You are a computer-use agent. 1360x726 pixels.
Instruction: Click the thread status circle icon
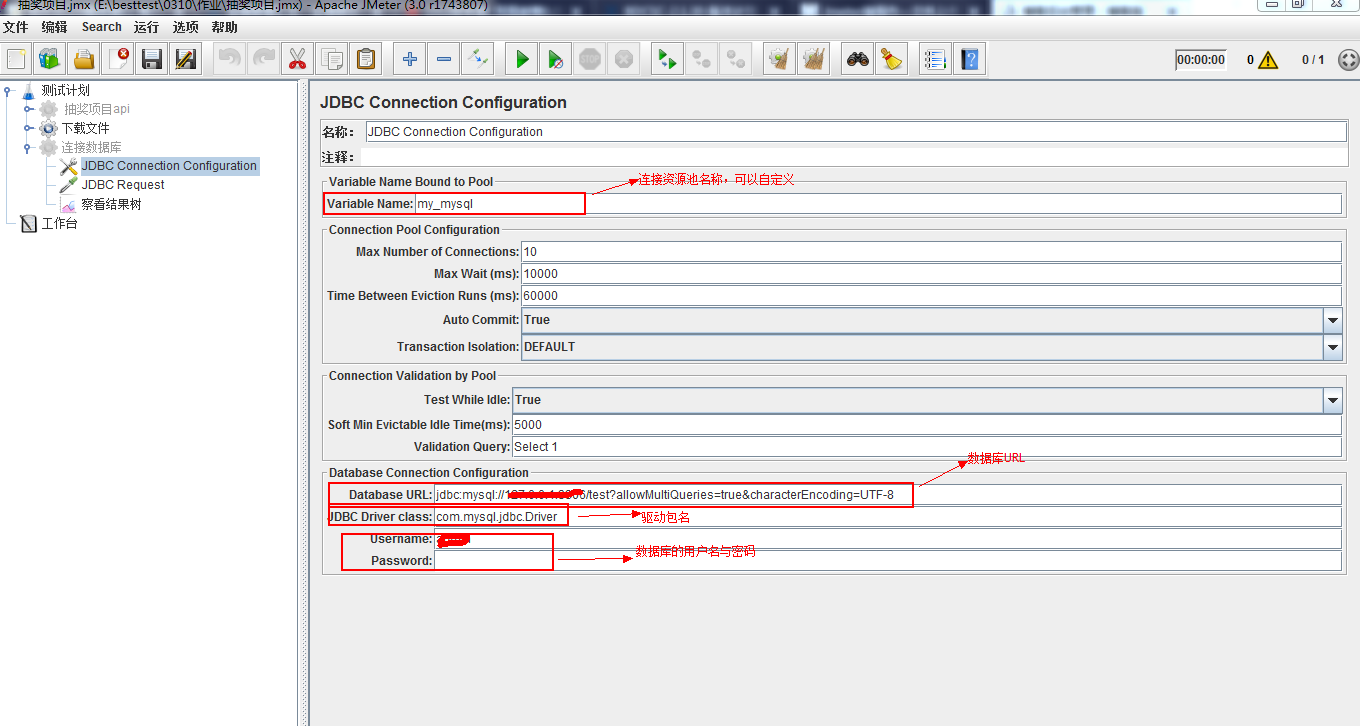coord(1348,60)
